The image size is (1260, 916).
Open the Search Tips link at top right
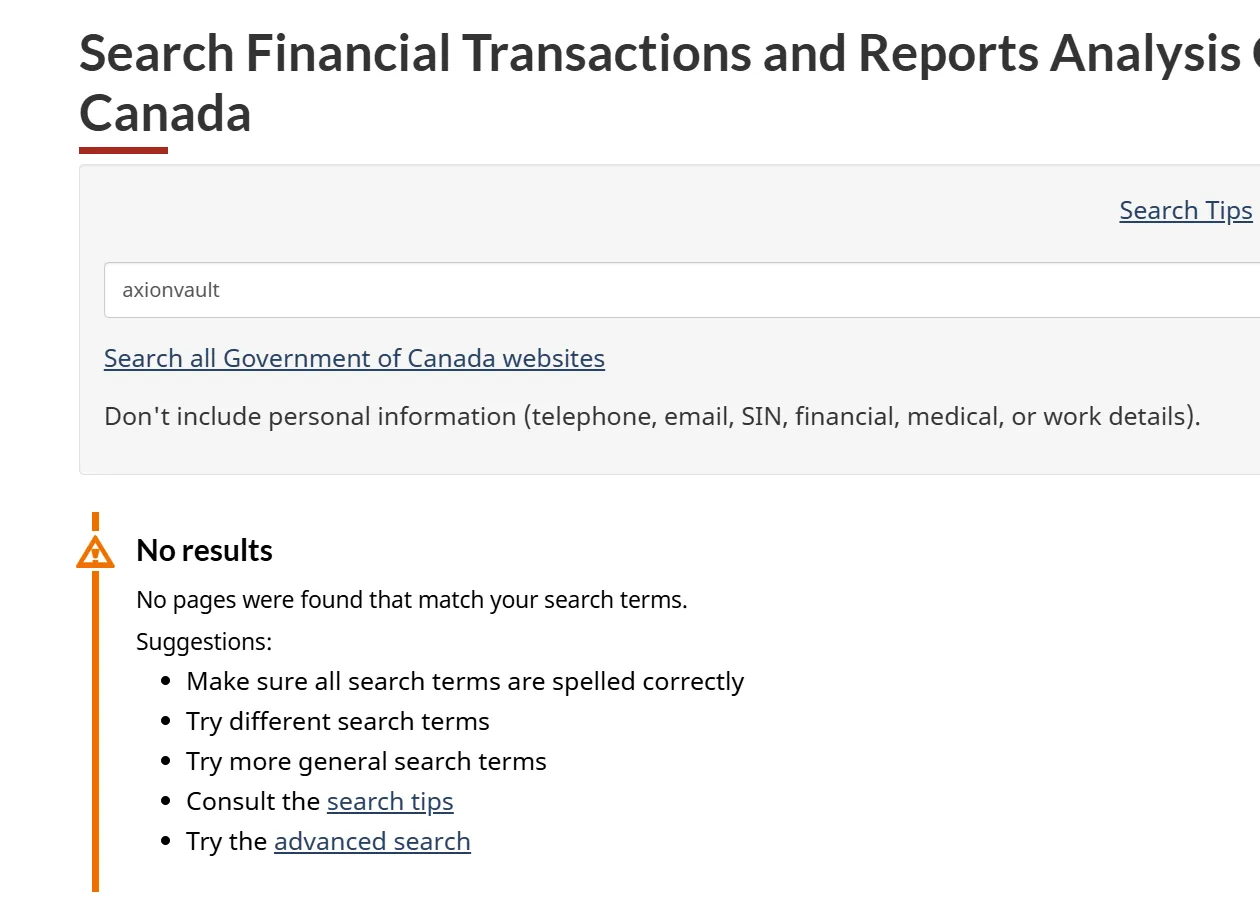click(1185, 211)
